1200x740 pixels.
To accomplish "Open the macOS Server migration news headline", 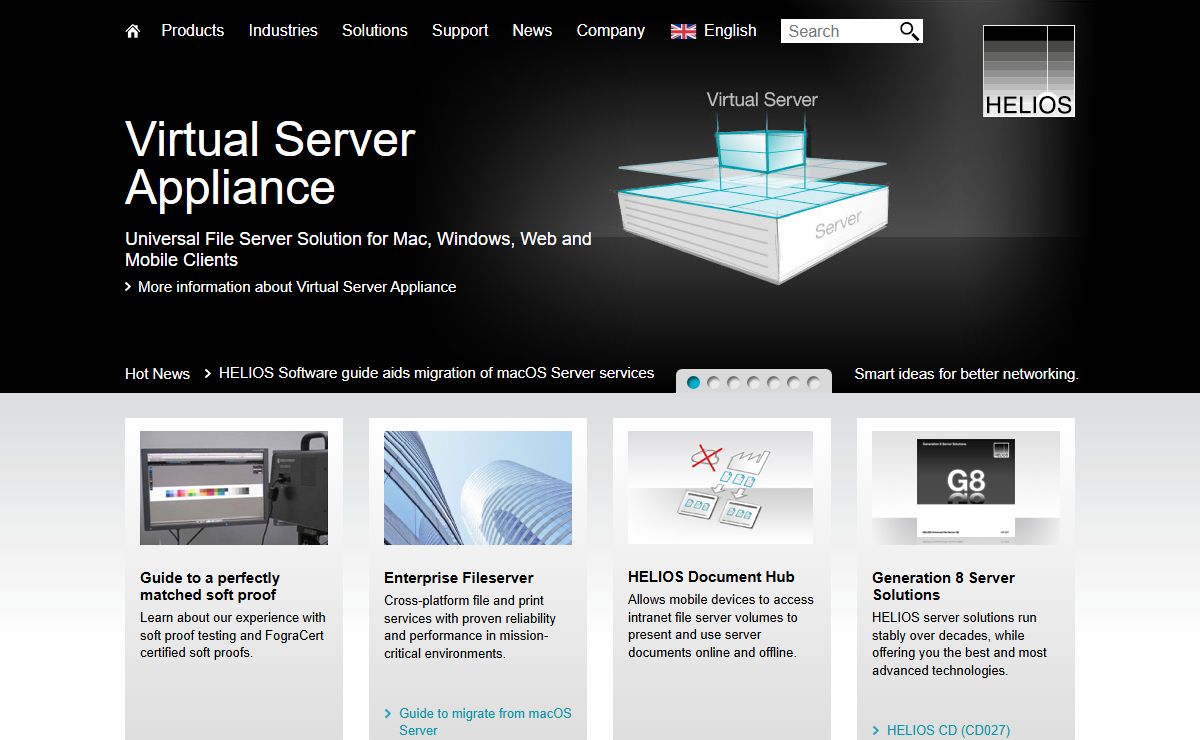I will (x=436, y=373).
